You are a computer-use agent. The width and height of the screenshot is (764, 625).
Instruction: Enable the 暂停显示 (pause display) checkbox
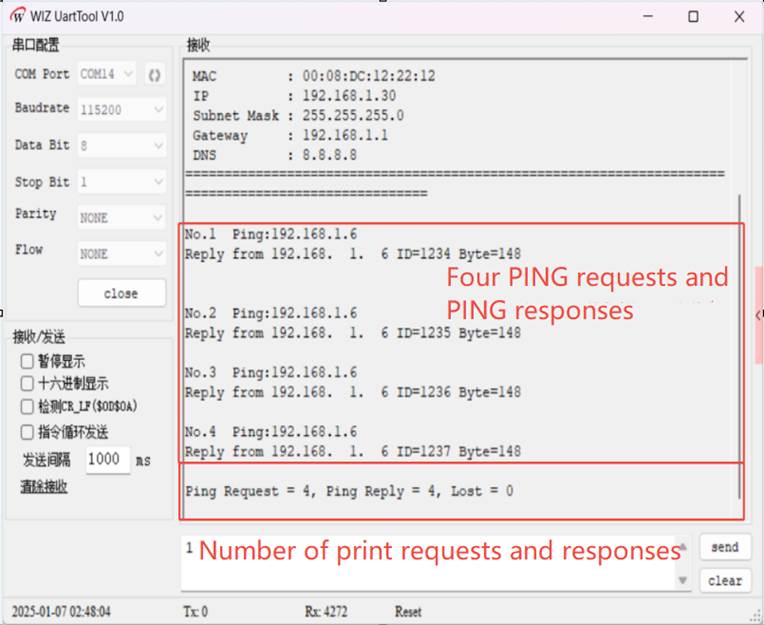click(x=28, y=361)
